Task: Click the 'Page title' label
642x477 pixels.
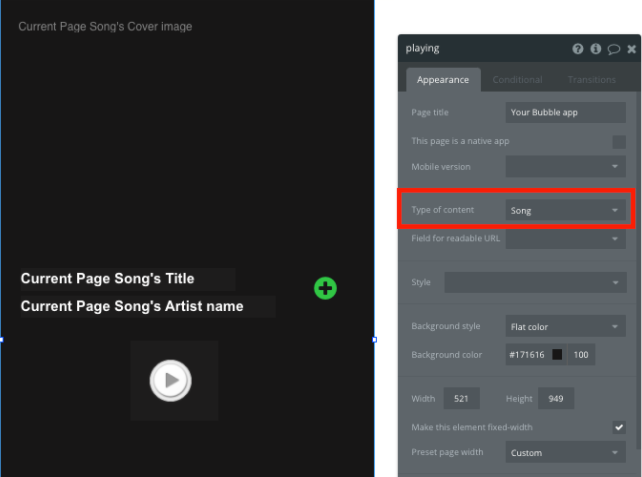Action: tap(430, 113)
